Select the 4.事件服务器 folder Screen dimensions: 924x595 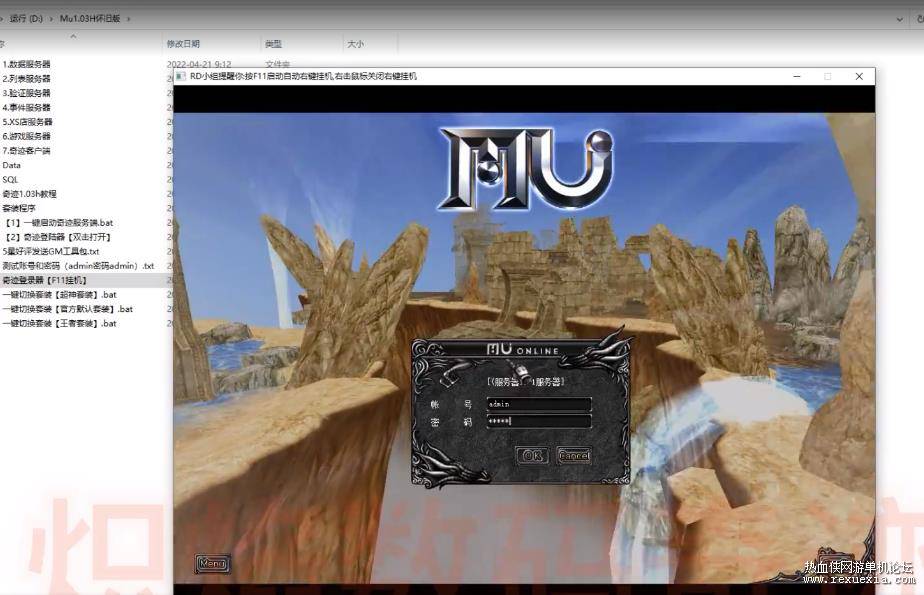[x=27, y=107]
